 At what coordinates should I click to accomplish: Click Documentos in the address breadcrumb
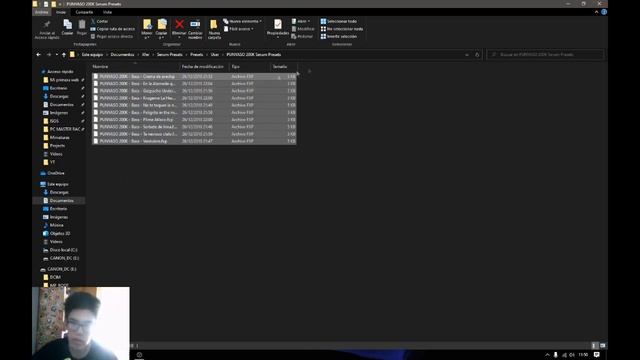click(122, 55)
